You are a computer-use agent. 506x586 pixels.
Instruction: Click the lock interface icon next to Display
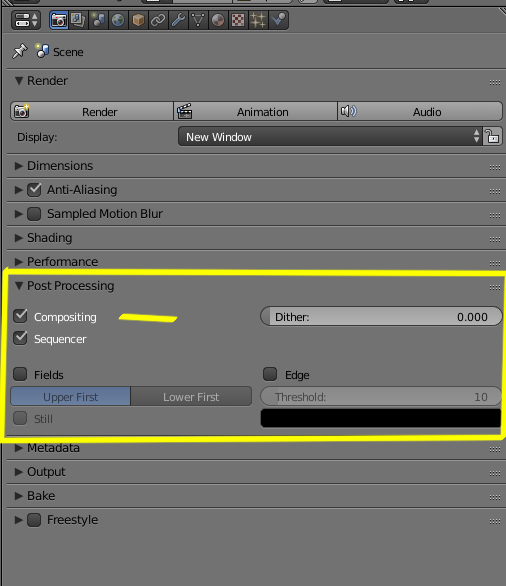tap(493, 136)
